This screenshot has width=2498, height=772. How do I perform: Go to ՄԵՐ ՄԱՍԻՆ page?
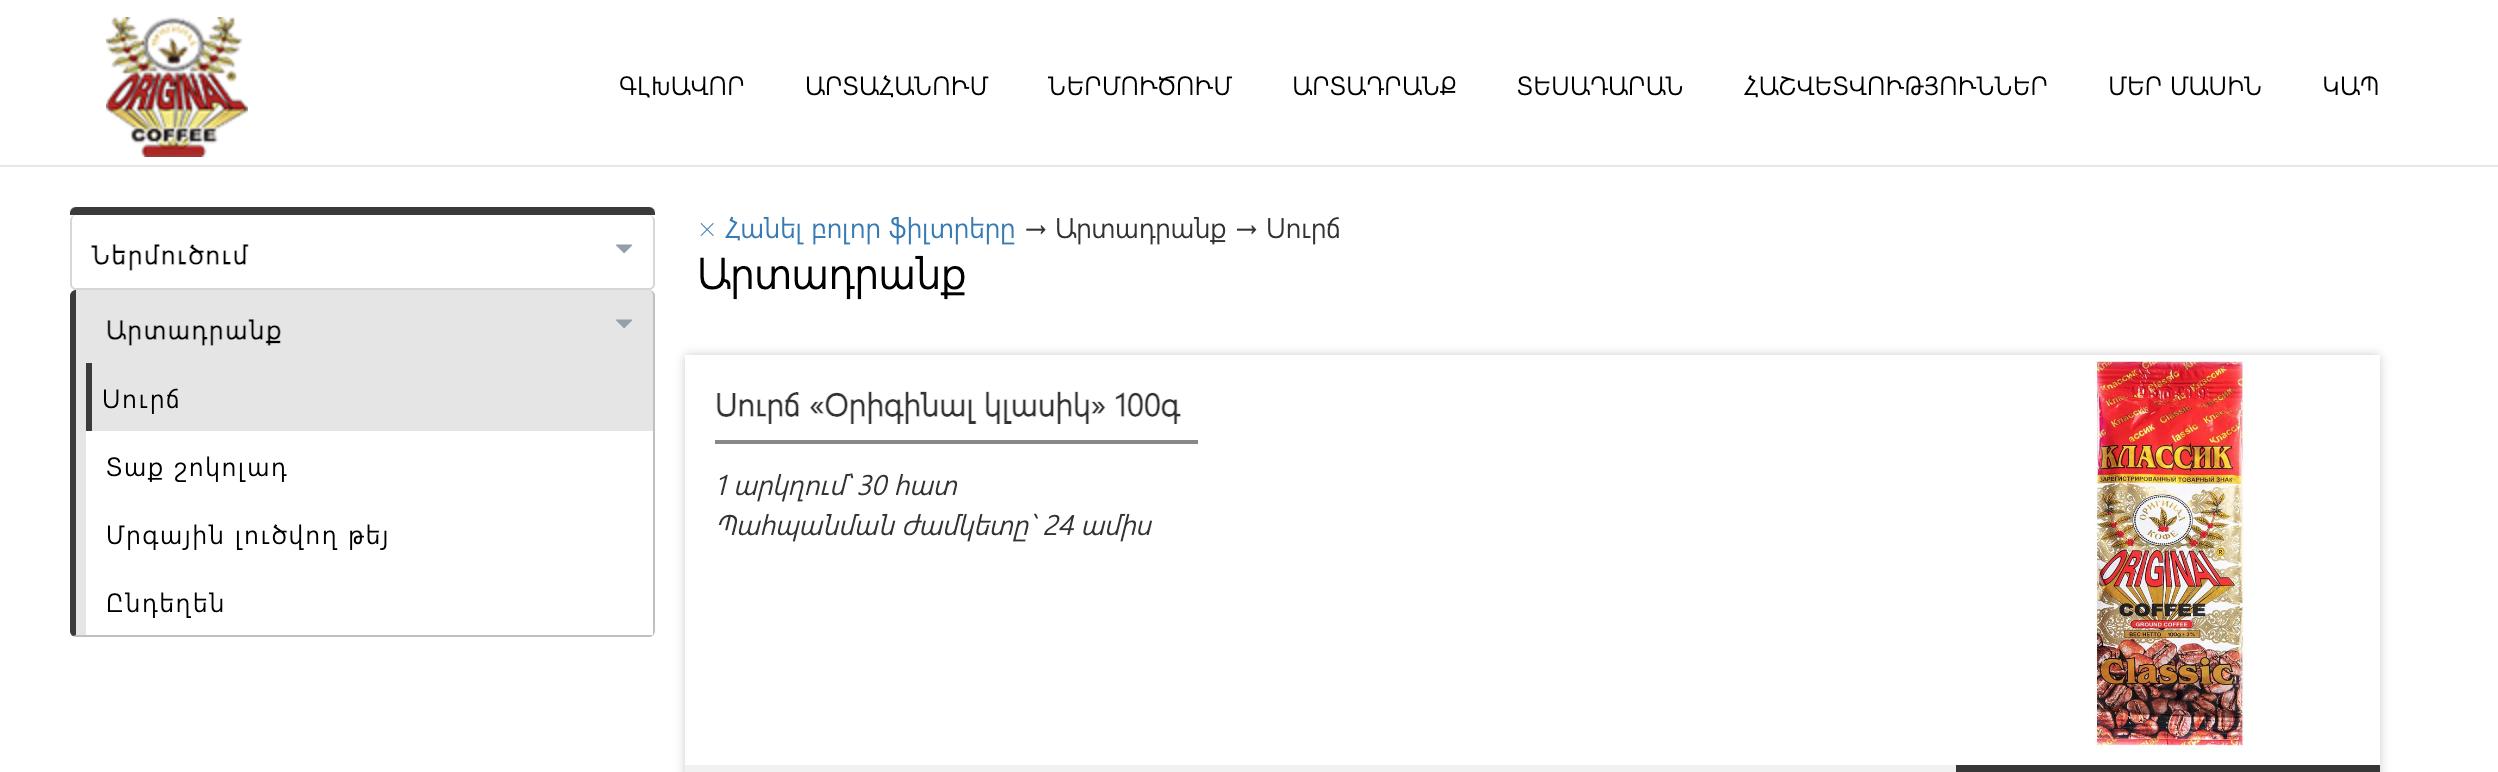point(2185,86)
